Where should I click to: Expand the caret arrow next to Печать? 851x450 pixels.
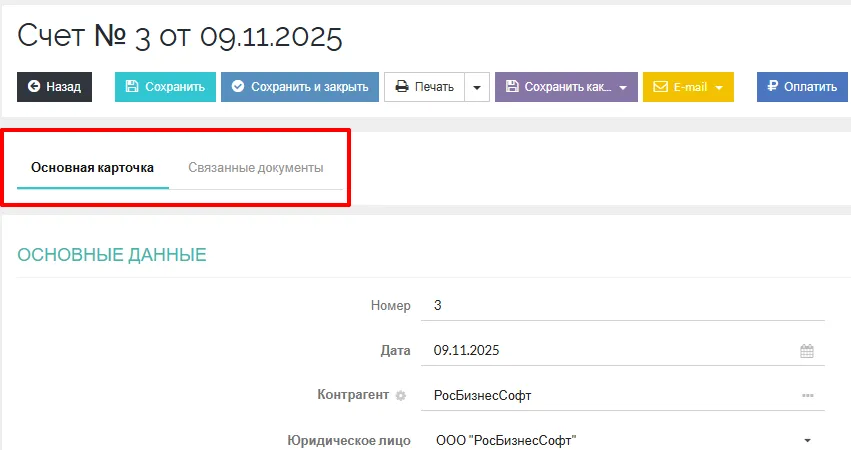476,87
